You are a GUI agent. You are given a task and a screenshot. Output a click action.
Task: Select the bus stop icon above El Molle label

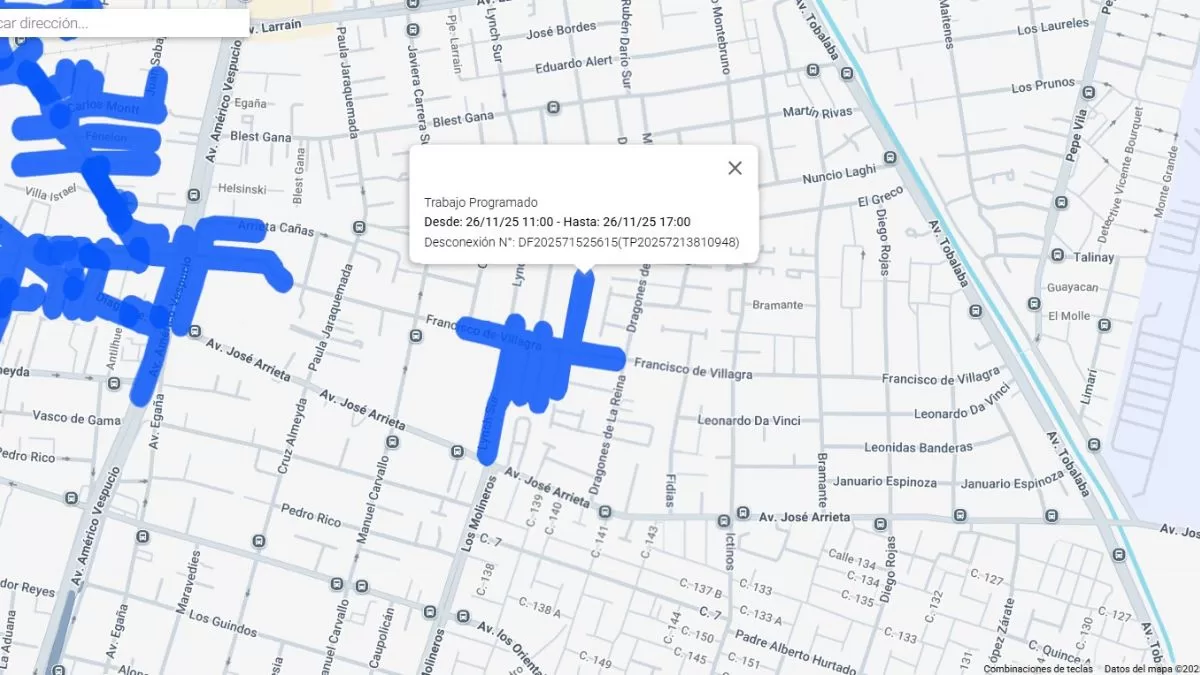[x=1033, y=302]
